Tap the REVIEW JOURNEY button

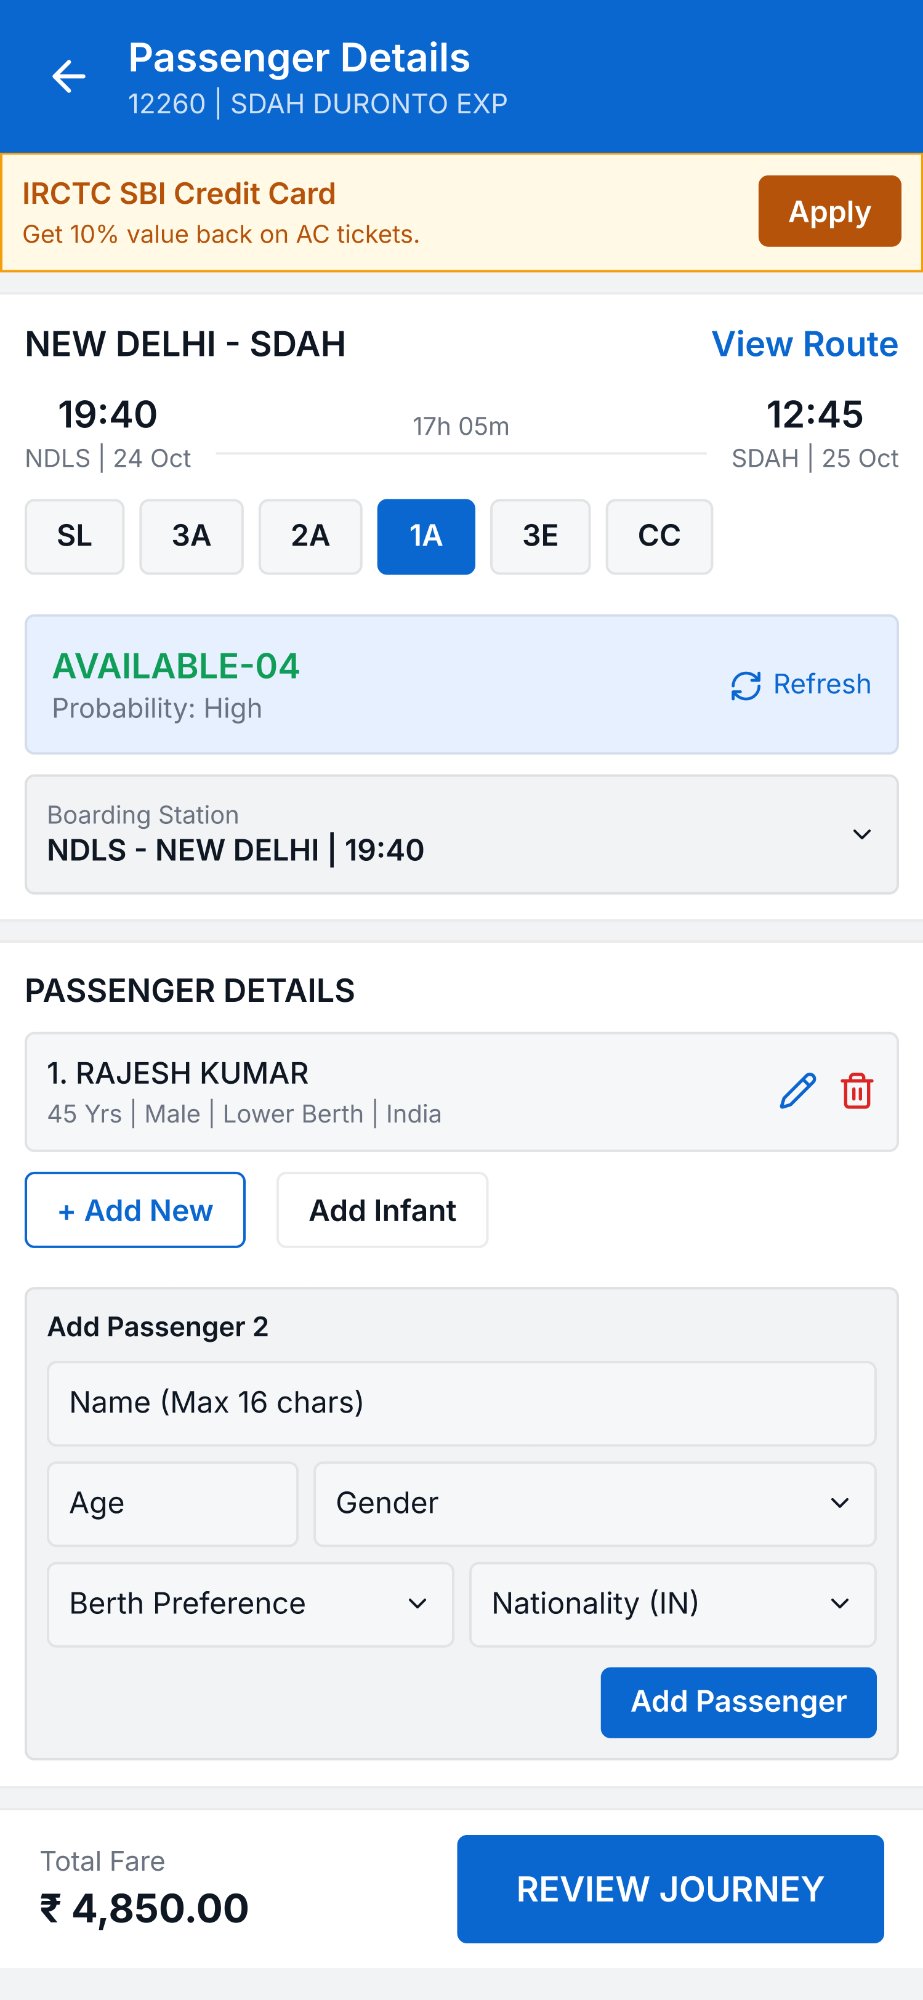click(670, 1888)
